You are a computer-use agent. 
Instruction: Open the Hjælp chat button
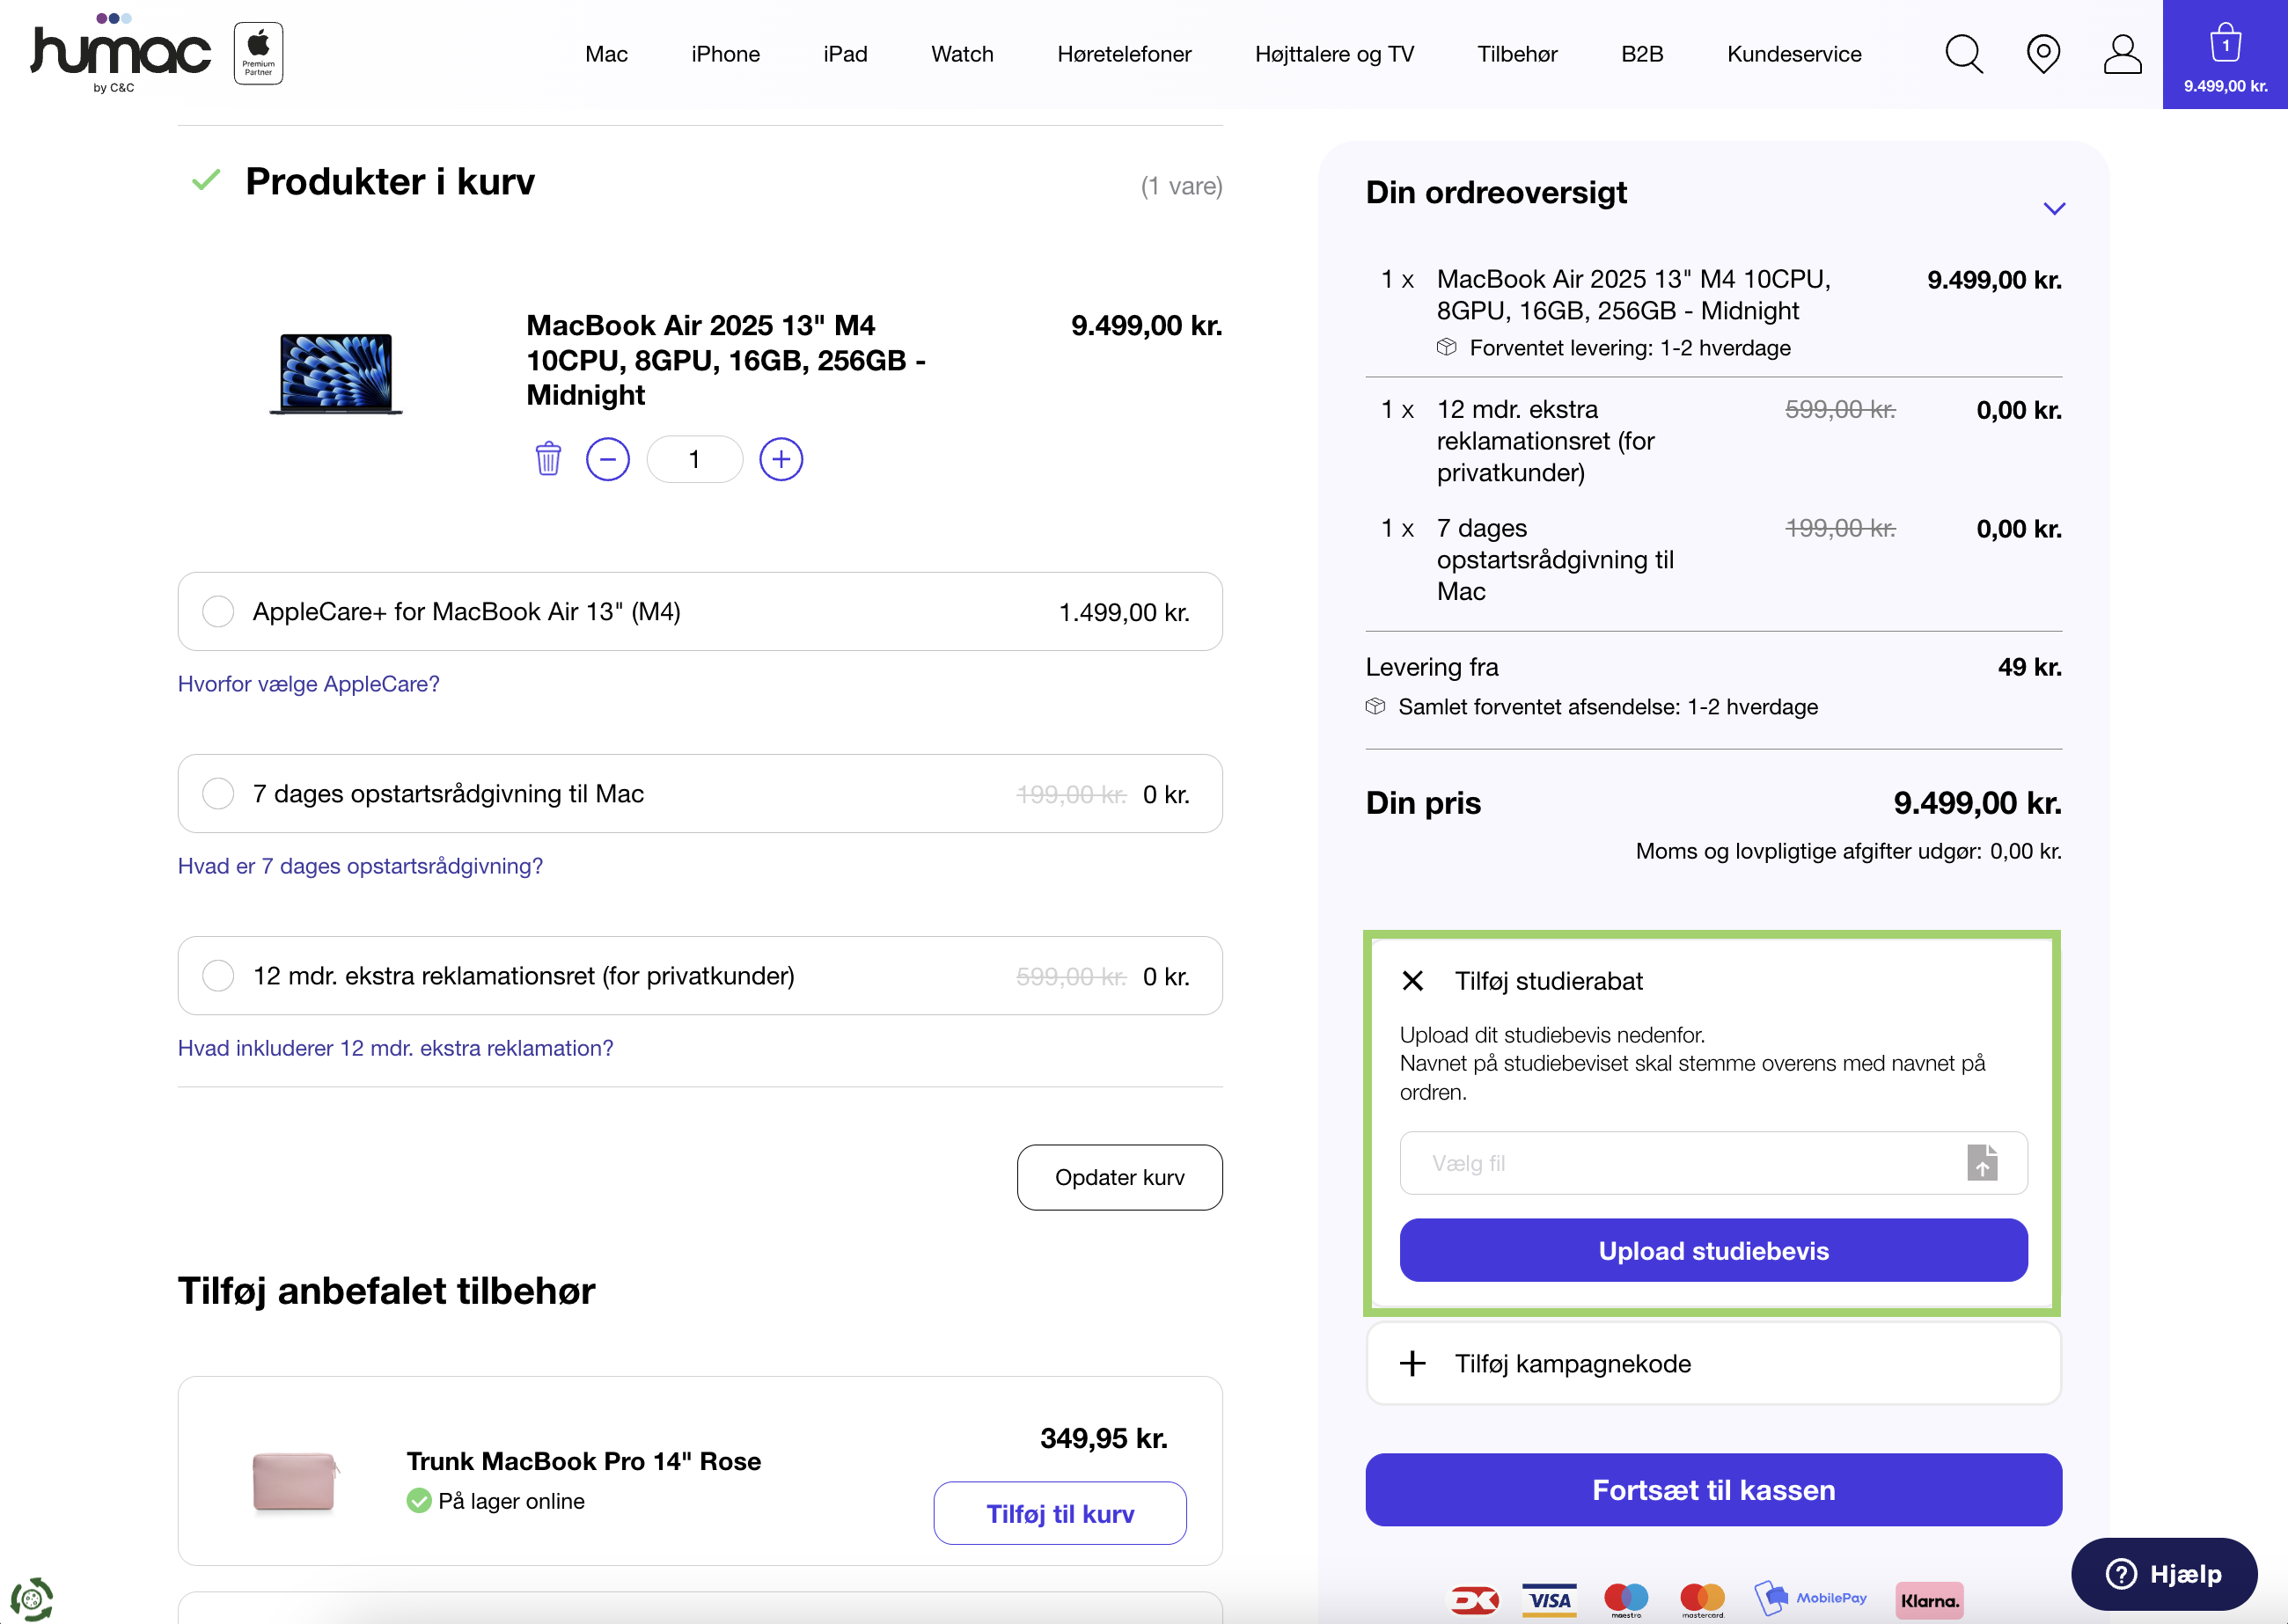tap(2163, 1574)
